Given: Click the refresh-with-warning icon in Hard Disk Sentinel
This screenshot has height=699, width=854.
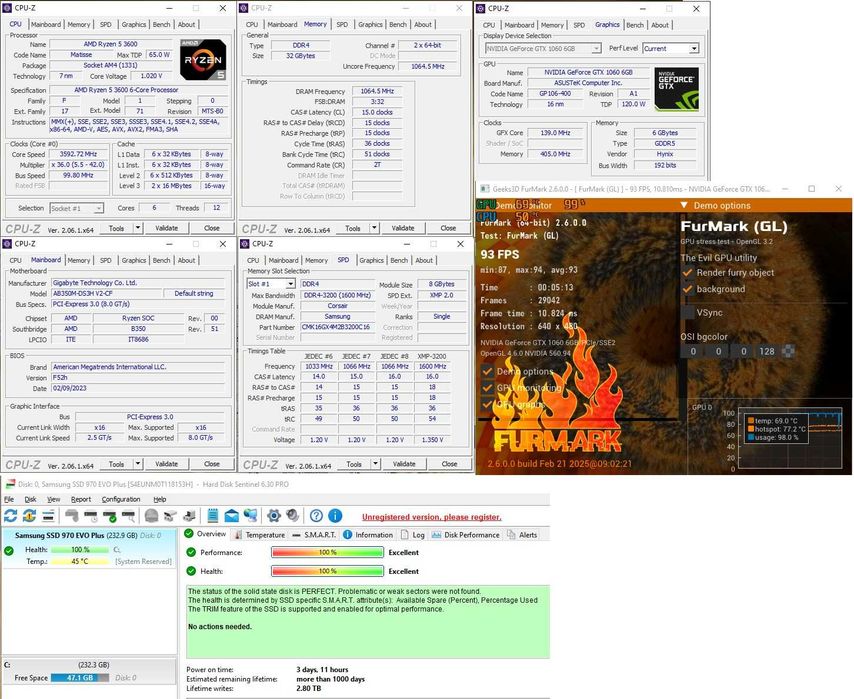Looking at the screenshot, I should point(29,515).
